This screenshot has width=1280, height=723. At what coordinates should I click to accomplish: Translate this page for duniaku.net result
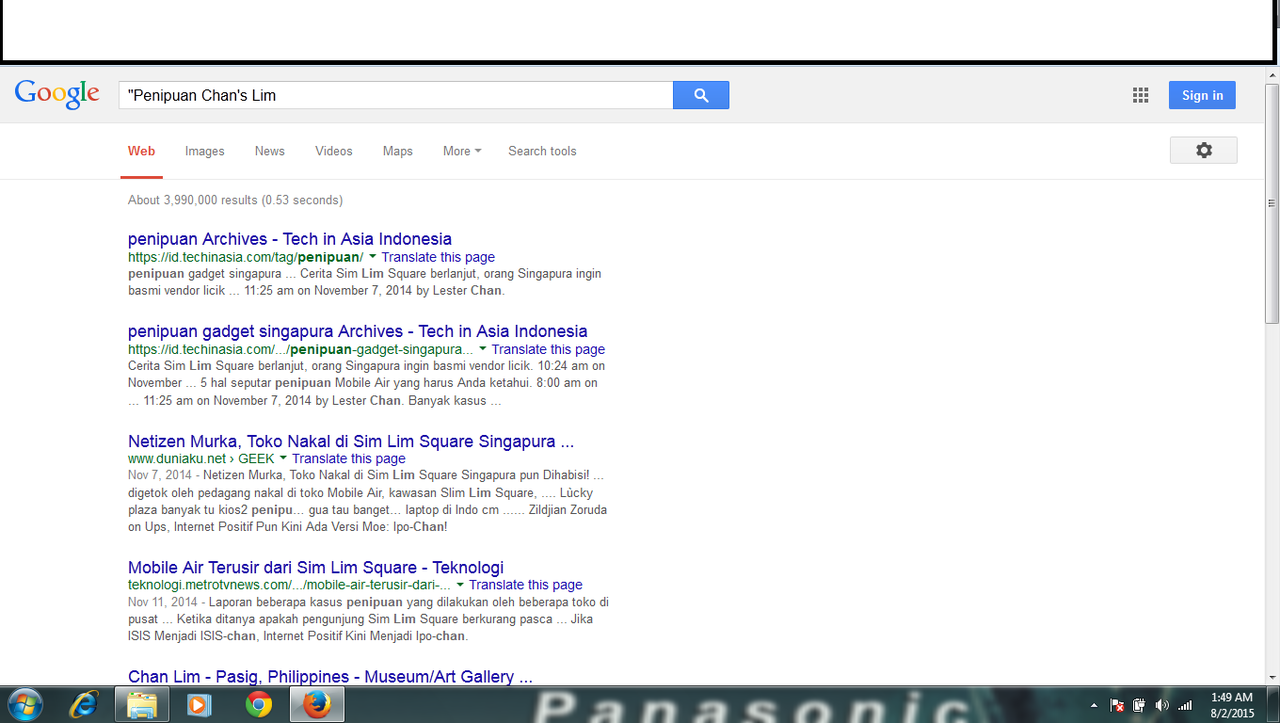(349, 459)
